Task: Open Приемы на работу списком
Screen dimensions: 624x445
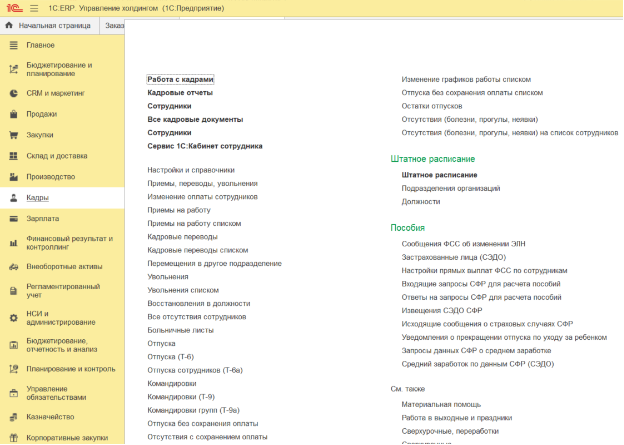Action: pos(194,224)
